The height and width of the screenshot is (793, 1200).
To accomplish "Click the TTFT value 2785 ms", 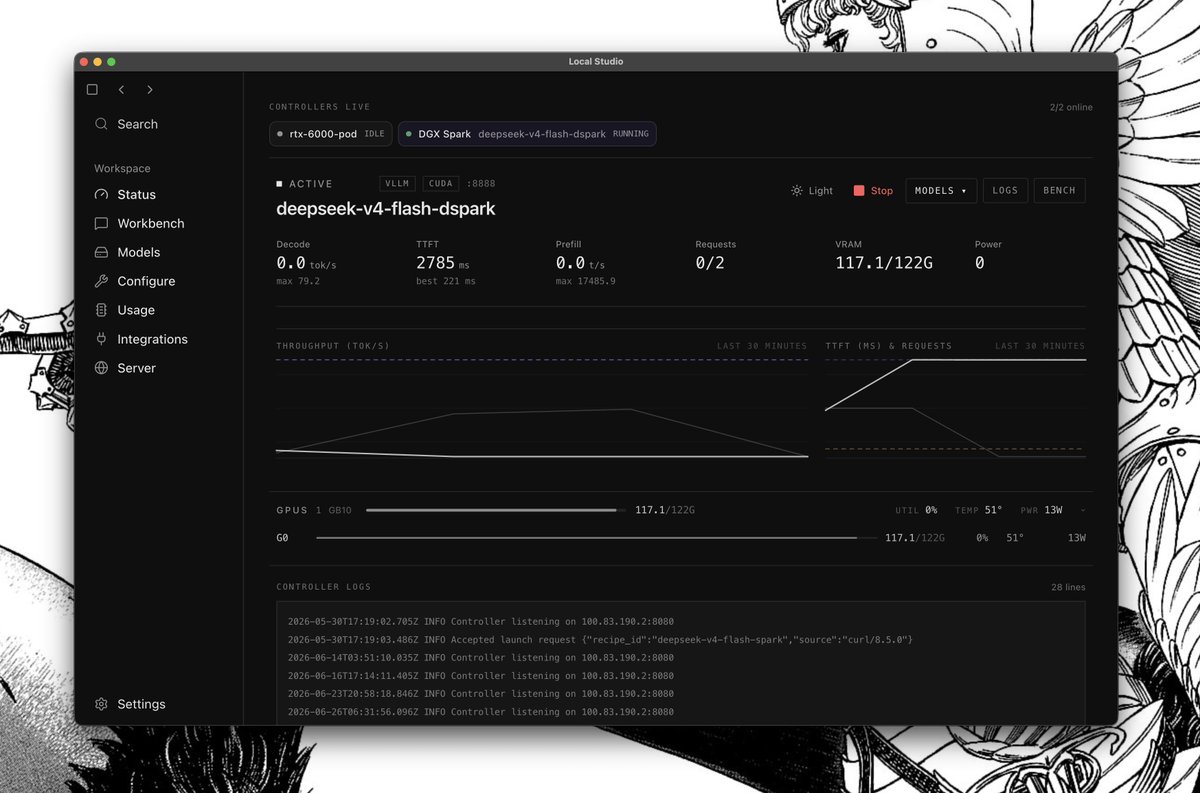I will [442, 263].
